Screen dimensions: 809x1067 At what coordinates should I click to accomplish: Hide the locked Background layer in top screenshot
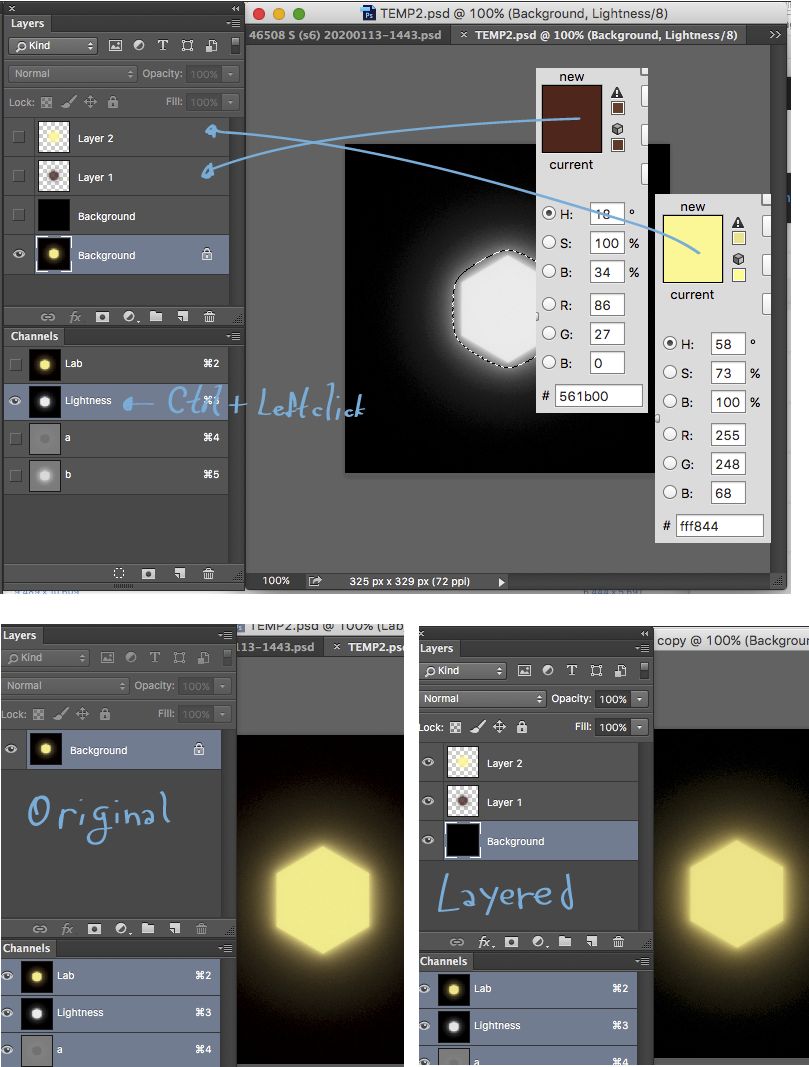[x=19, y=255]
